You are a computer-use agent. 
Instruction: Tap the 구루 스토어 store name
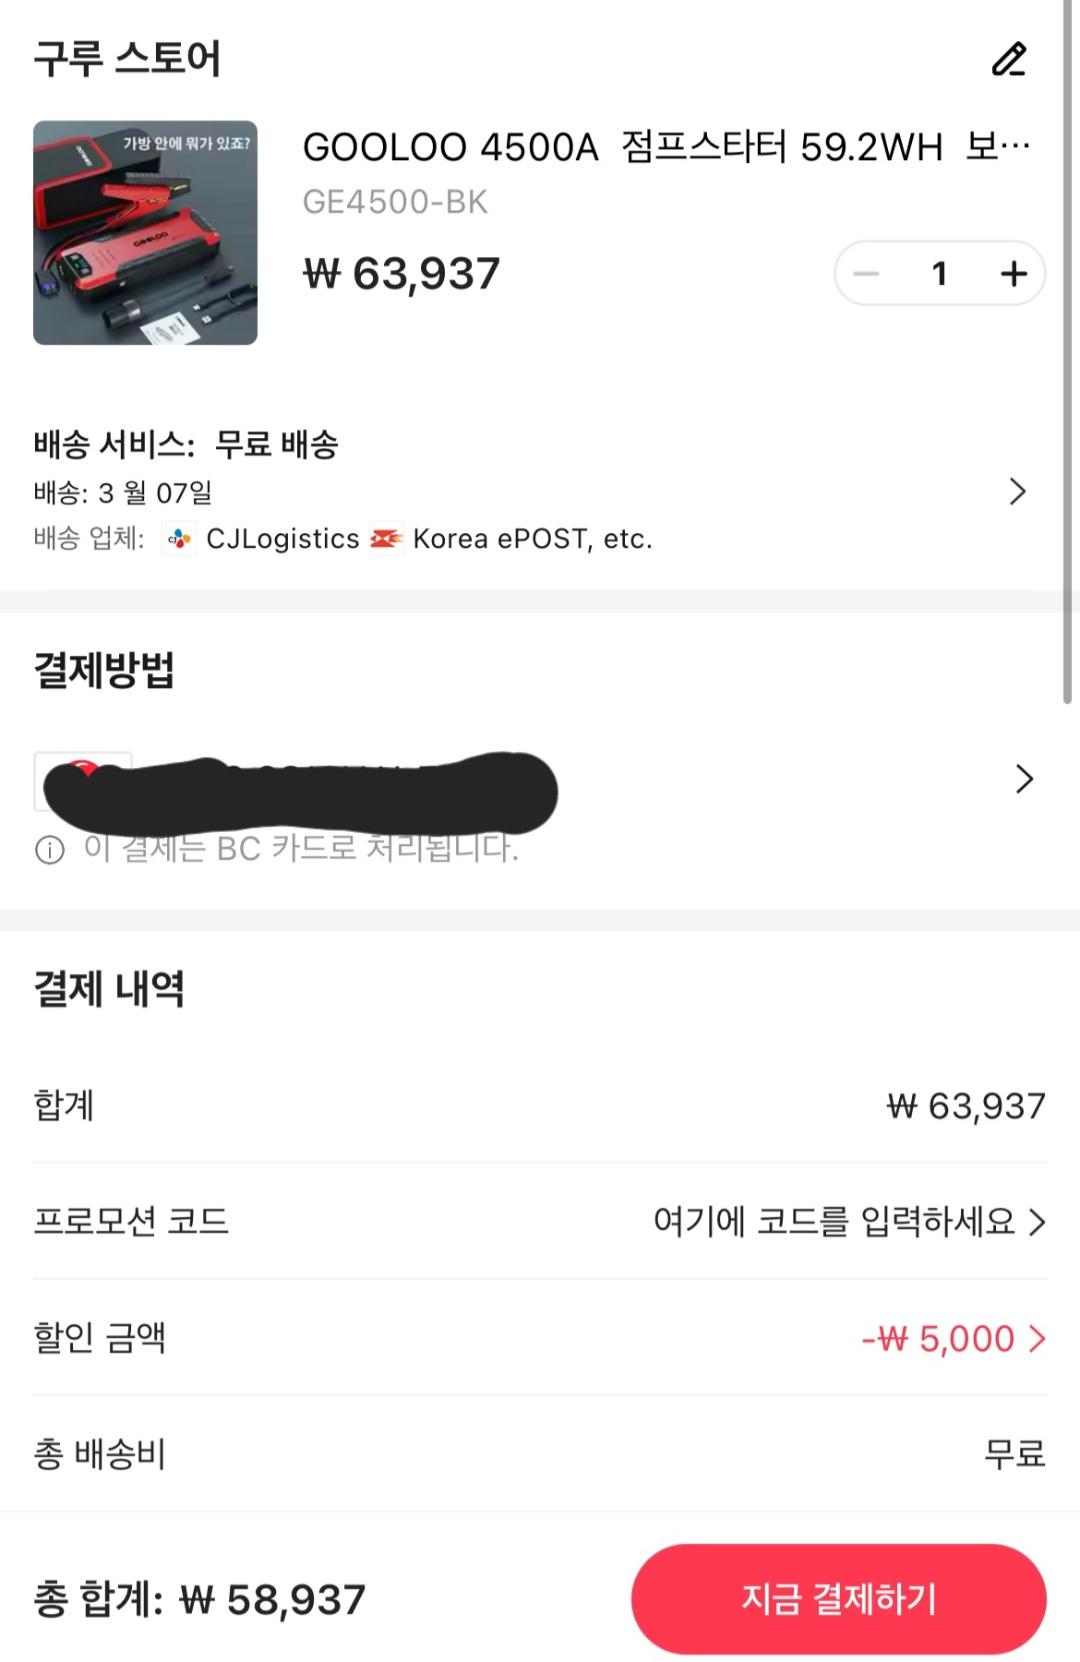click(x=127, y=59)
